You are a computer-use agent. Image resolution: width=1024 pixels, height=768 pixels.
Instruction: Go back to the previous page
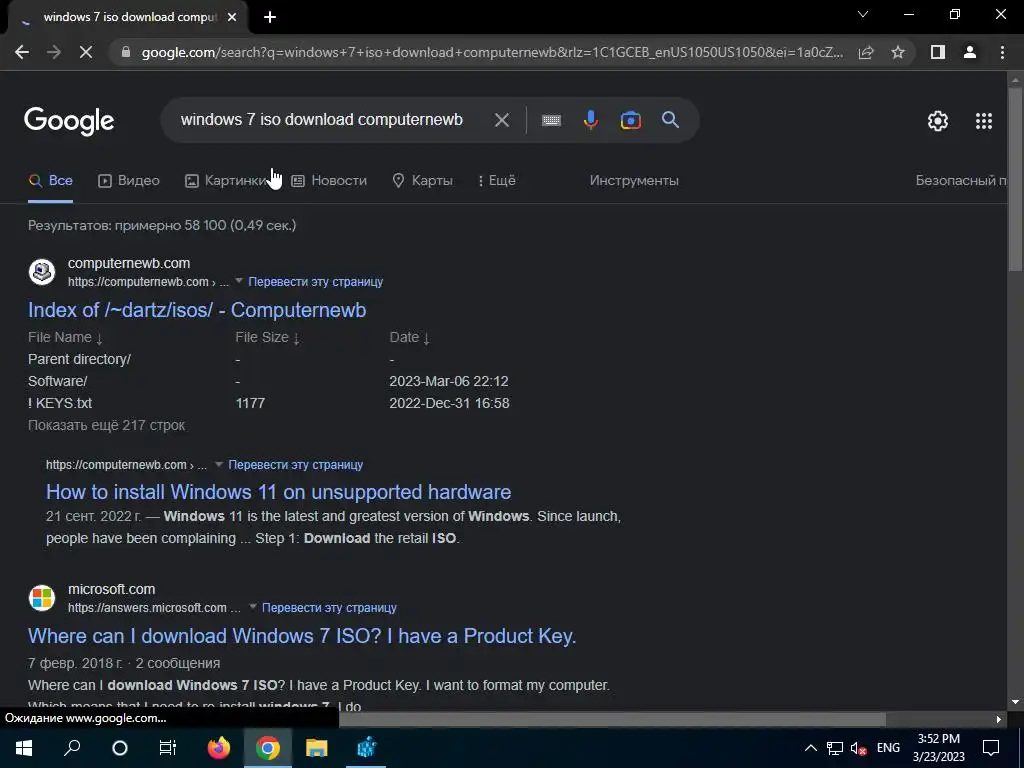(x=22, y=52)
